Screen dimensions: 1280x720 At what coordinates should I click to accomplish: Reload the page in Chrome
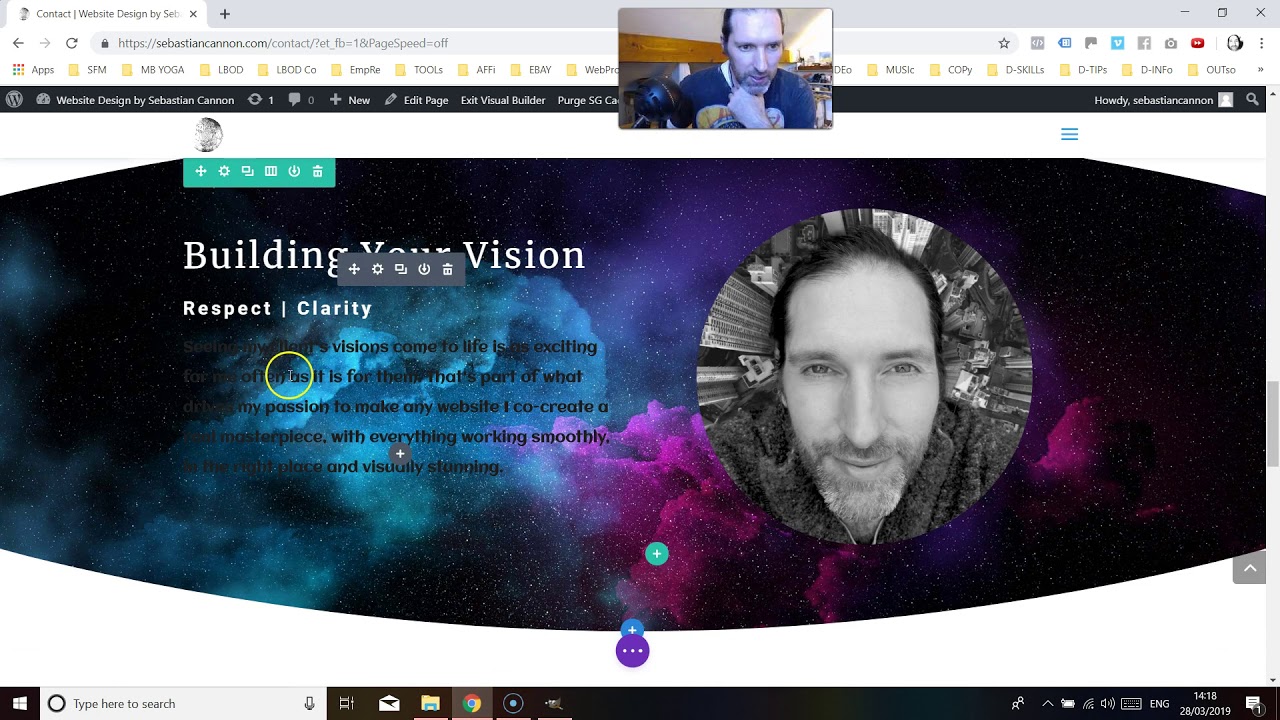[x=72, y=43]
